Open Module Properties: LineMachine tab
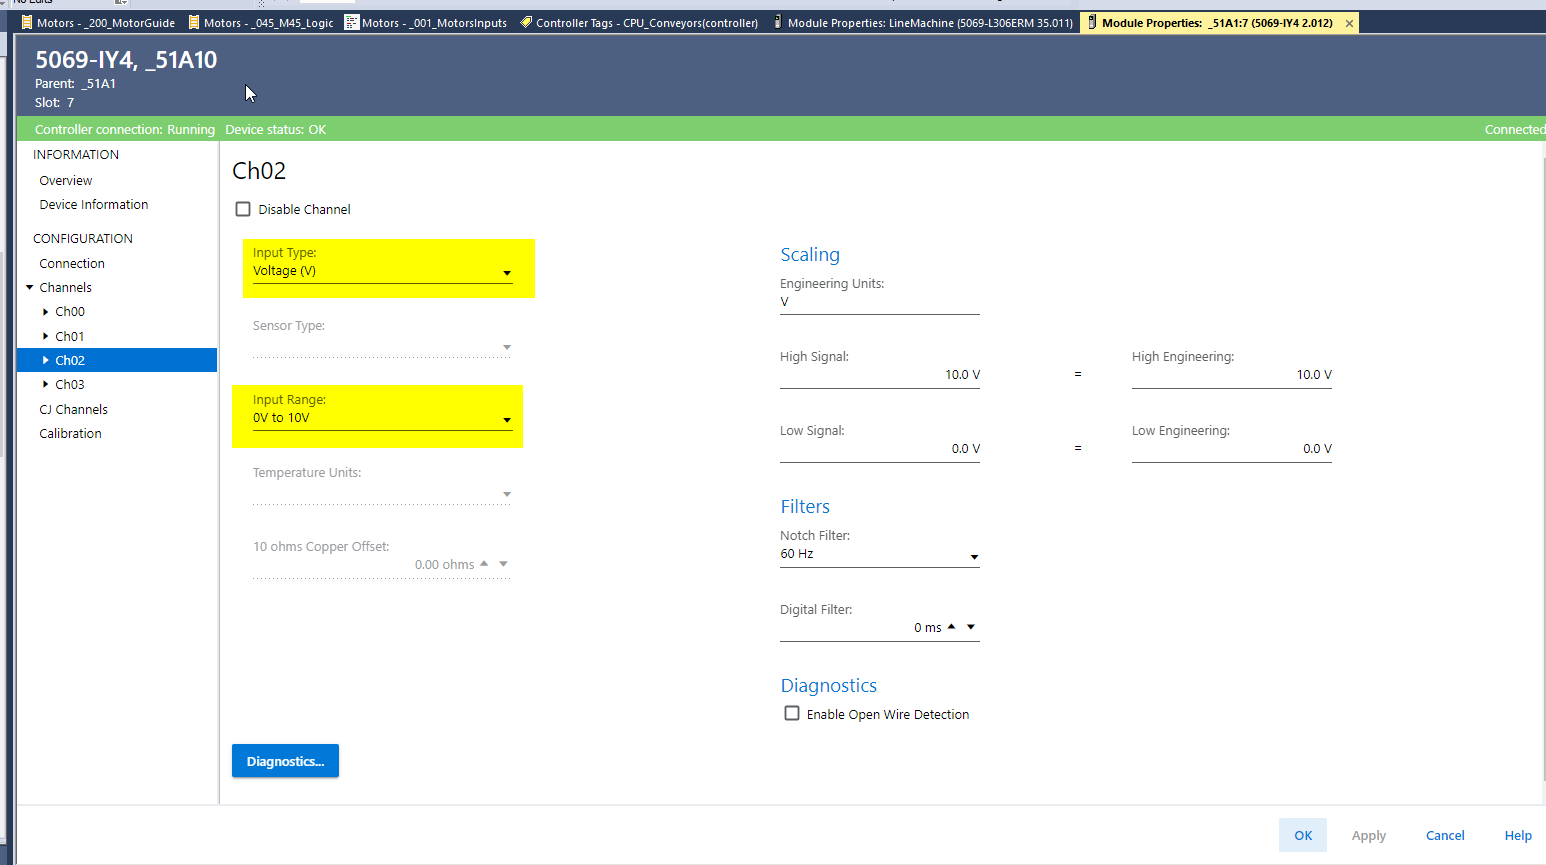 pyautogui.click(x=923, y=23)
